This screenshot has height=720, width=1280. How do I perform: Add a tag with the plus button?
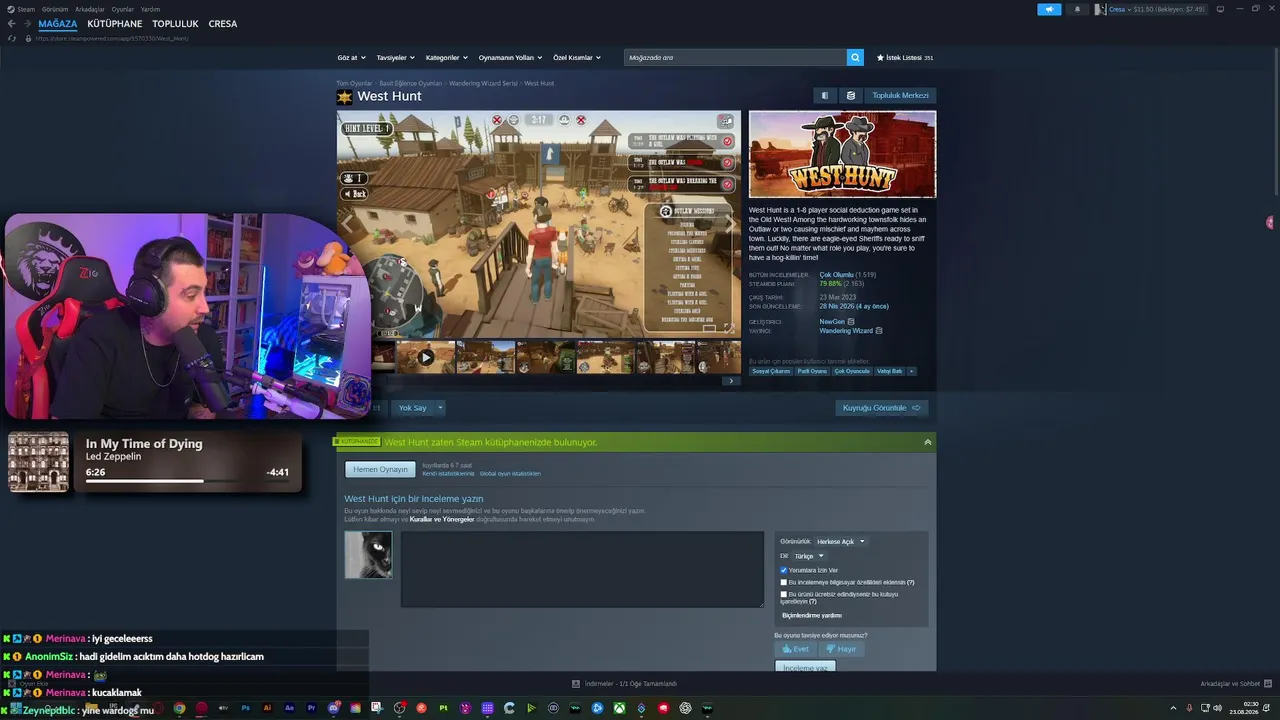click(x=911, y=371)
